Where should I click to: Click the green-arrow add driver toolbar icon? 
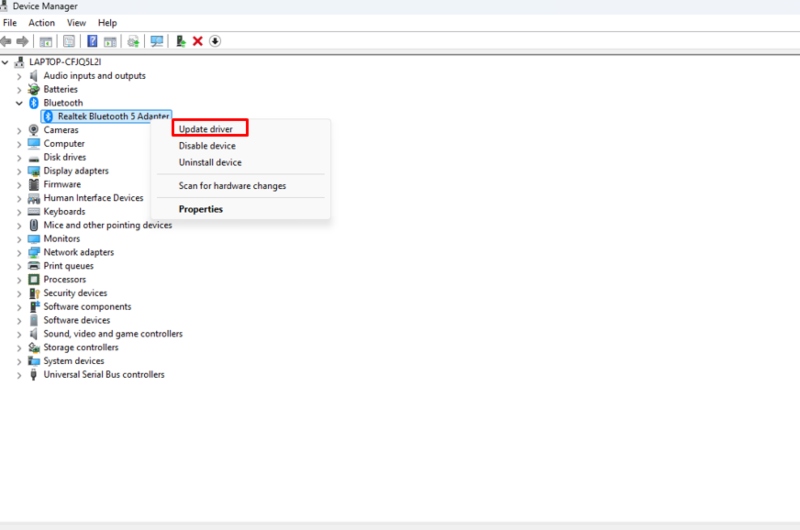coord(180,41)
